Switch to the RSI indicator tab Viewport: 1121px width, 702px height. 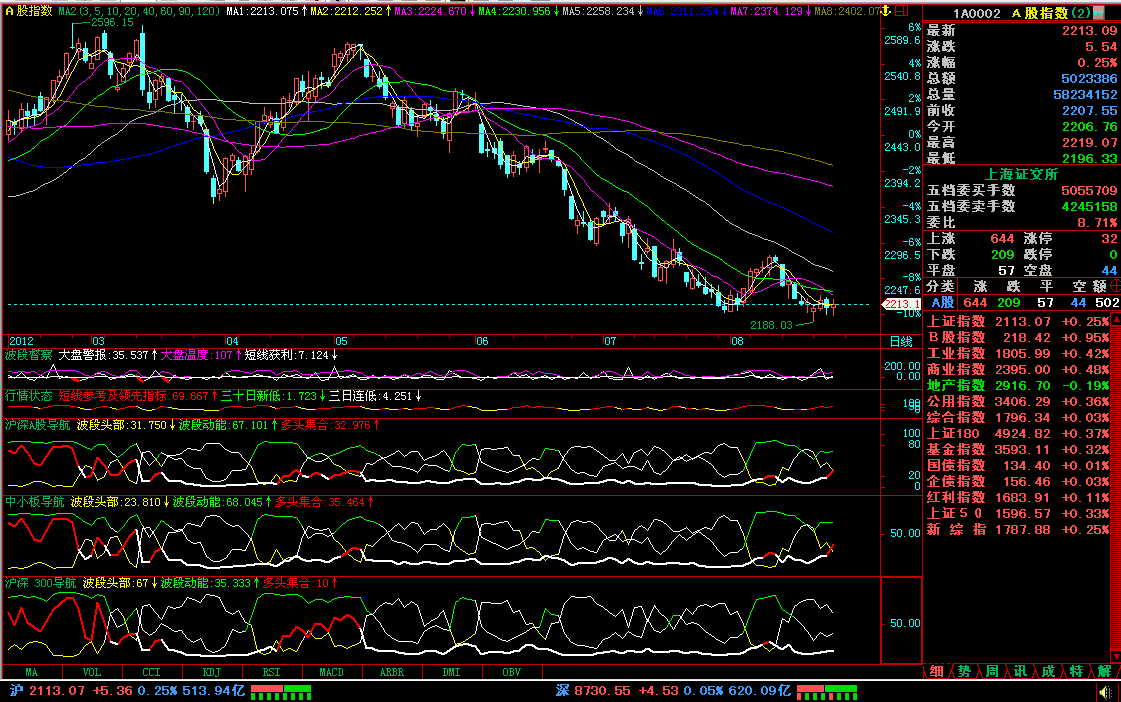coord(271,673)
